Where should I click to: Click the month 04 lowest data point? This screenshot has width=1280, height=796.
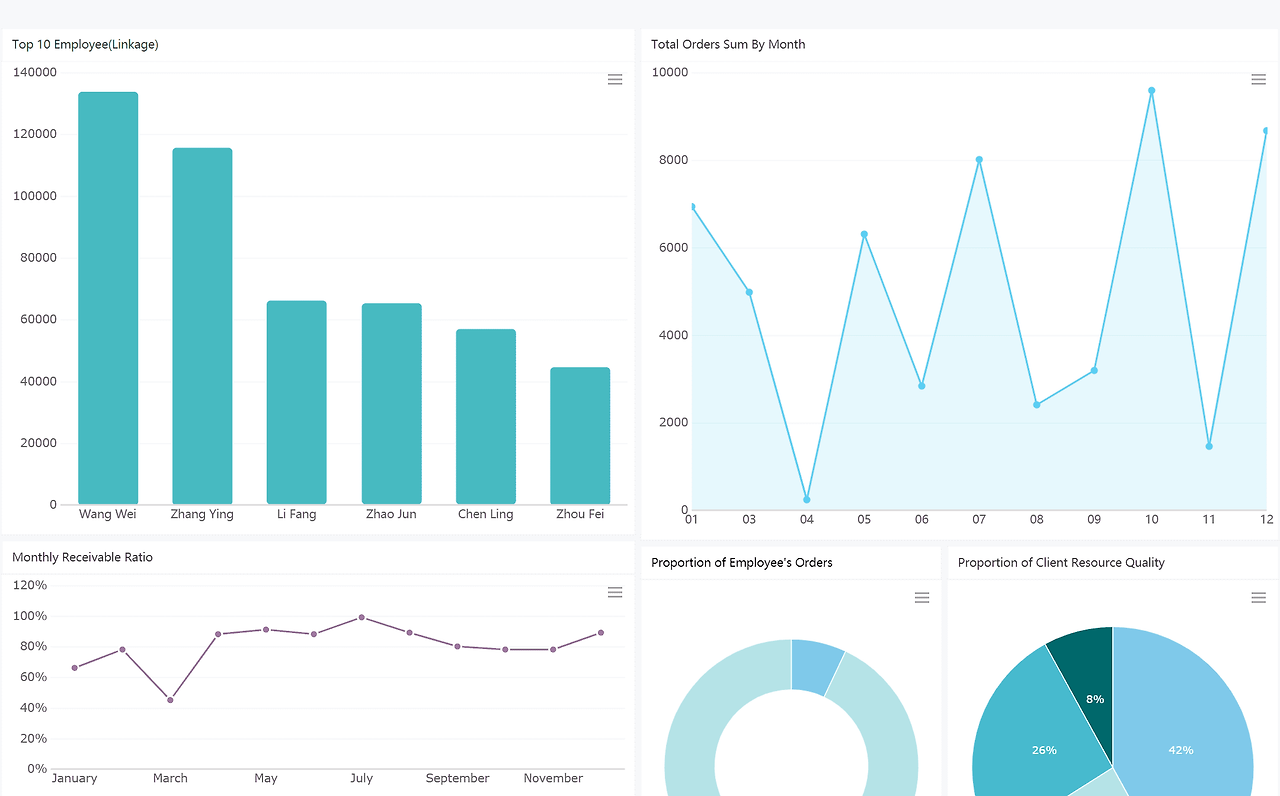[x=807, y=500]
